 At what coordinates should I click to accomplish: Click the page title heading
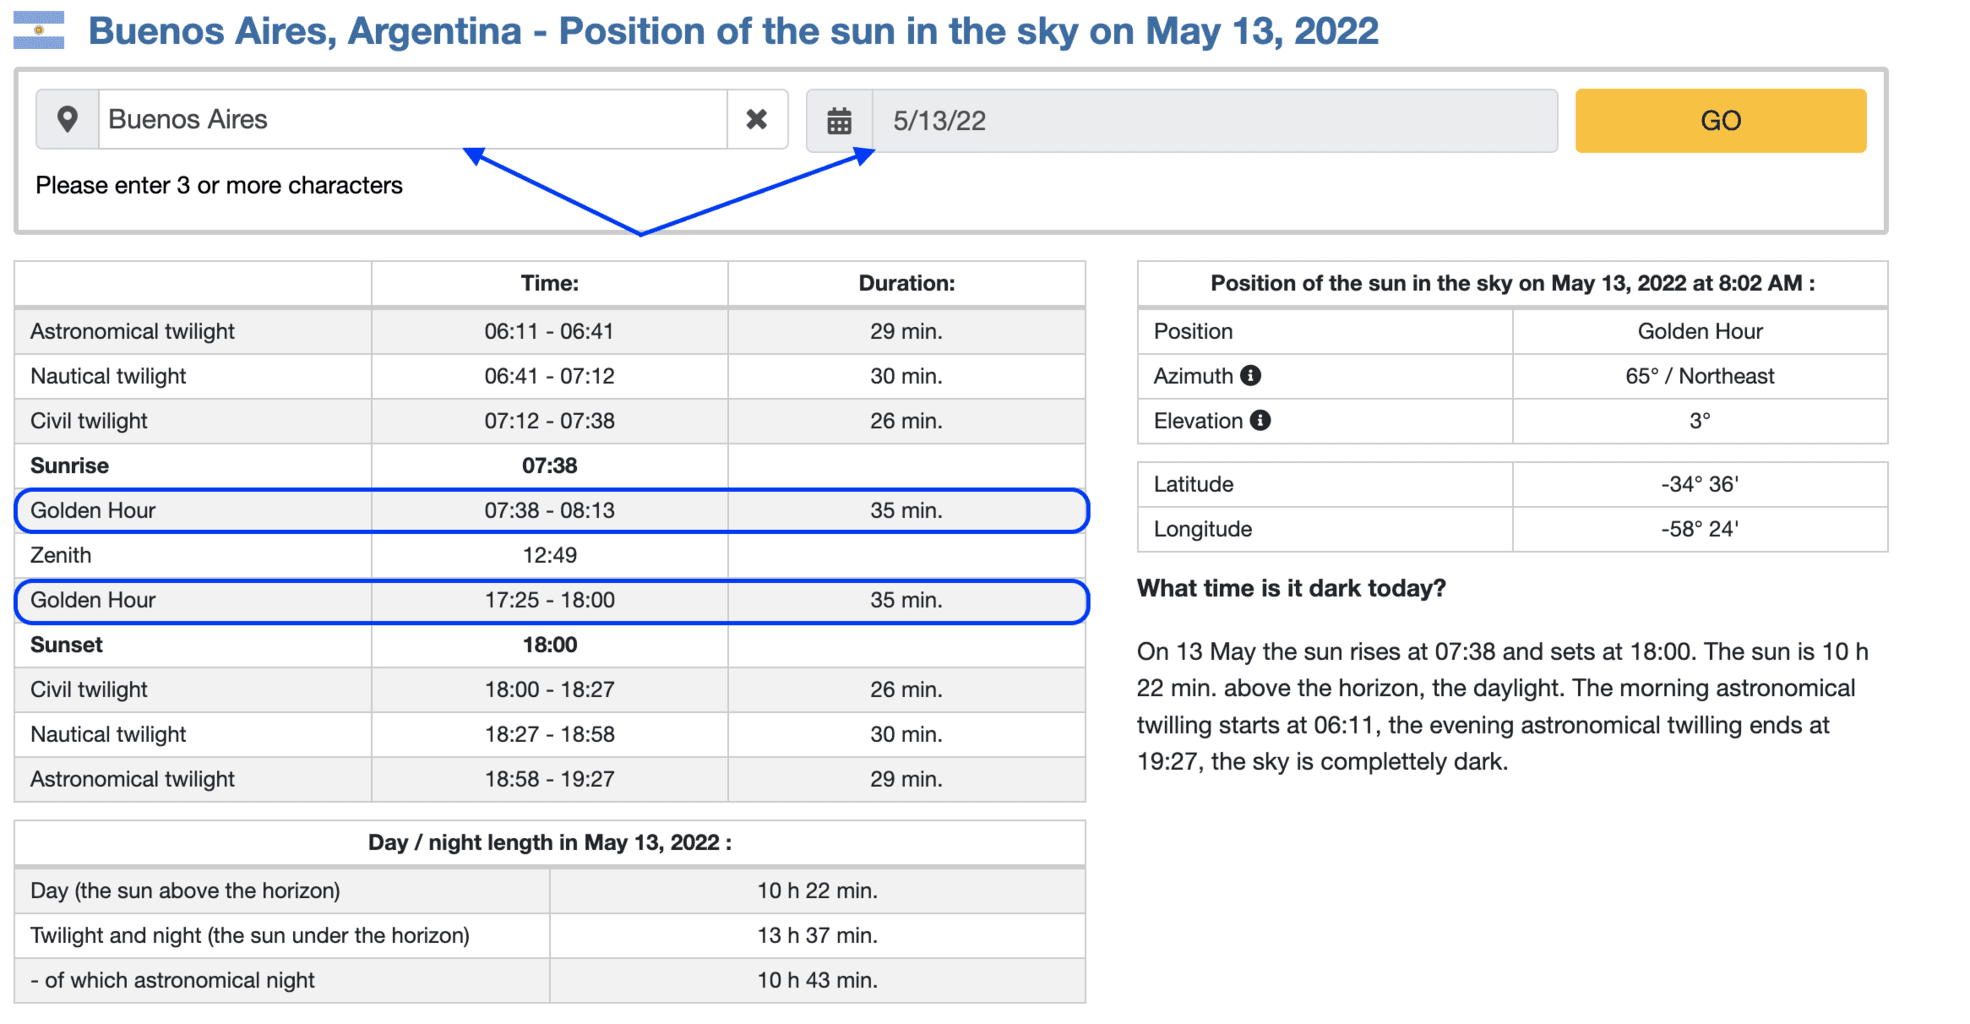click(733, 31)
